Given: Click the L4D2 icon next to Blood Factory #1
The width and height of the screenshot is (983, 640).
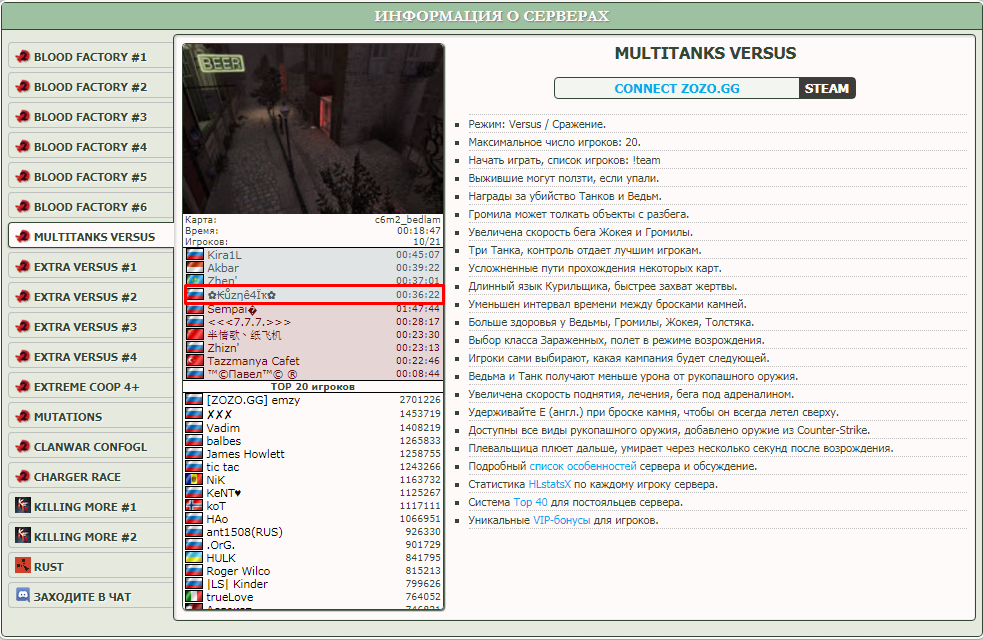Looking at the screenshot, I should click(23, 57).
